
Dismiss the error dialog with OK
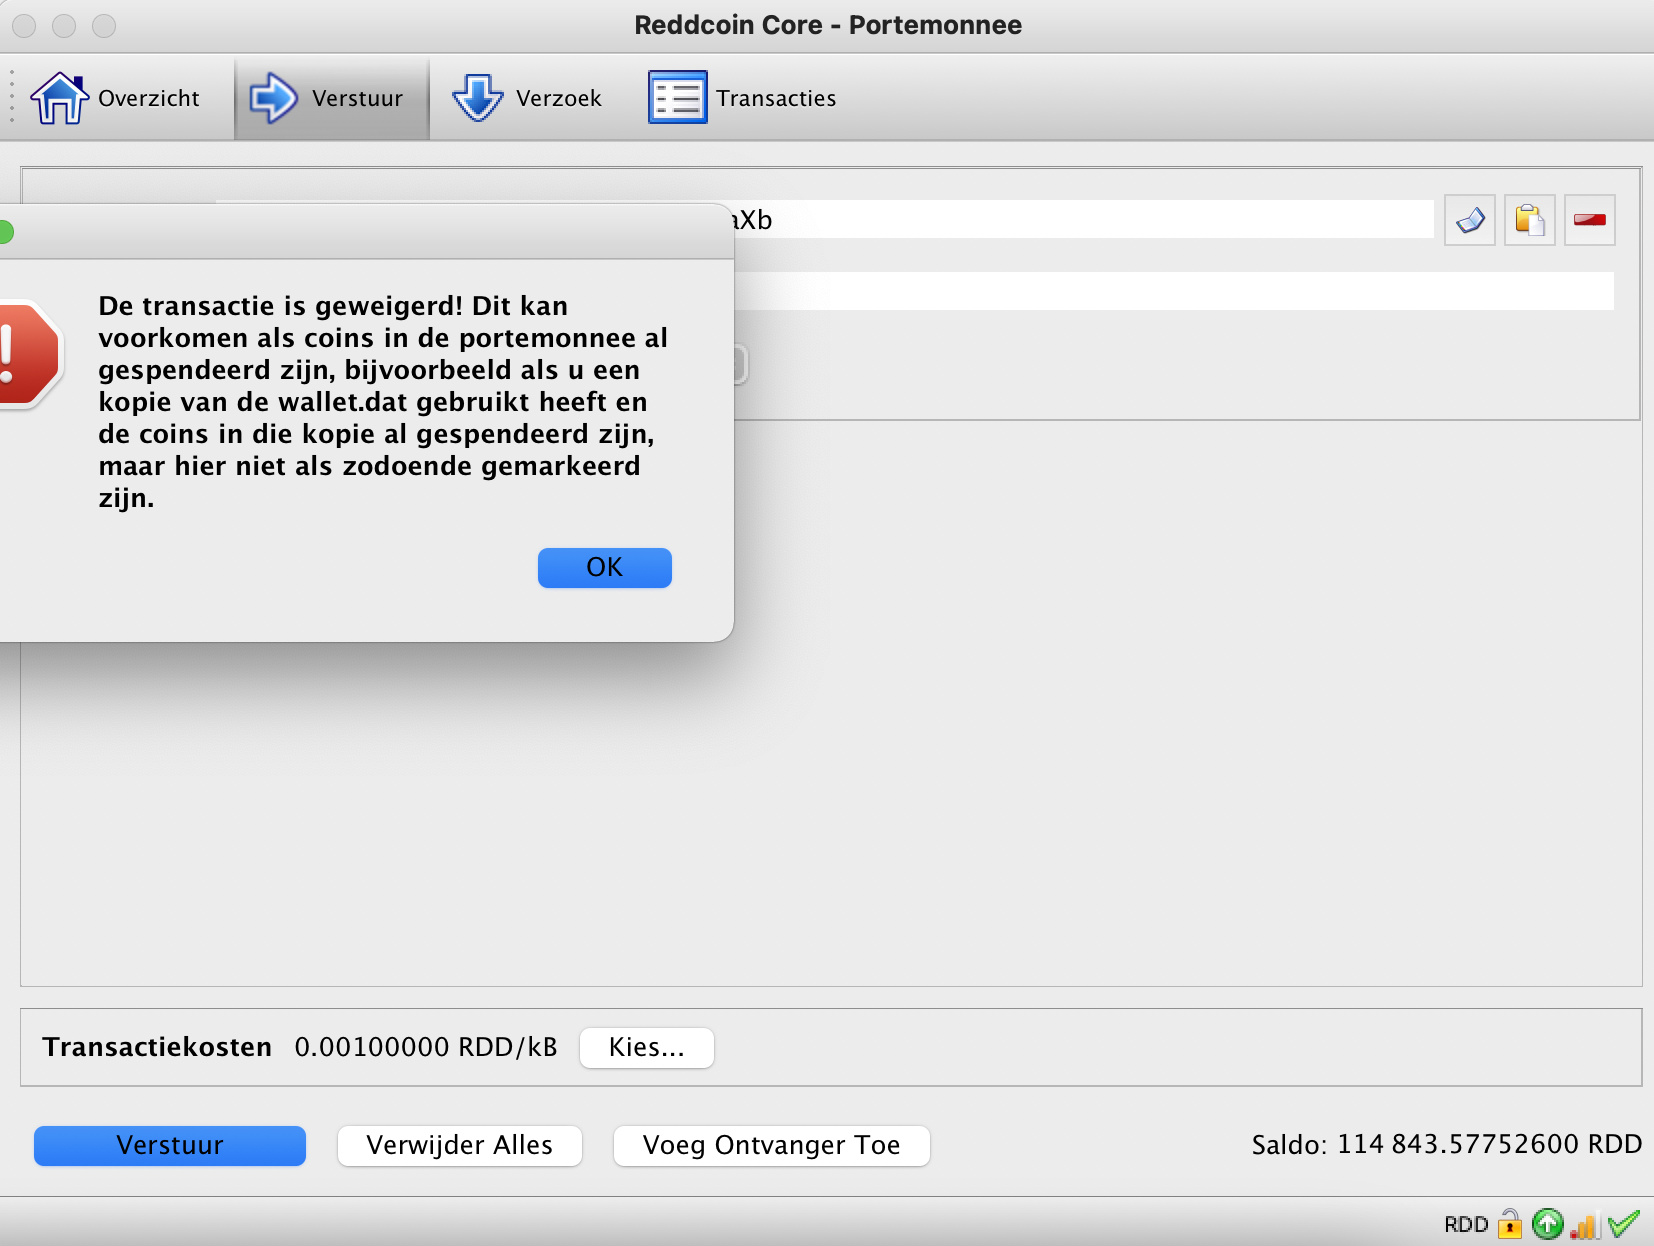tap(605, 568)
